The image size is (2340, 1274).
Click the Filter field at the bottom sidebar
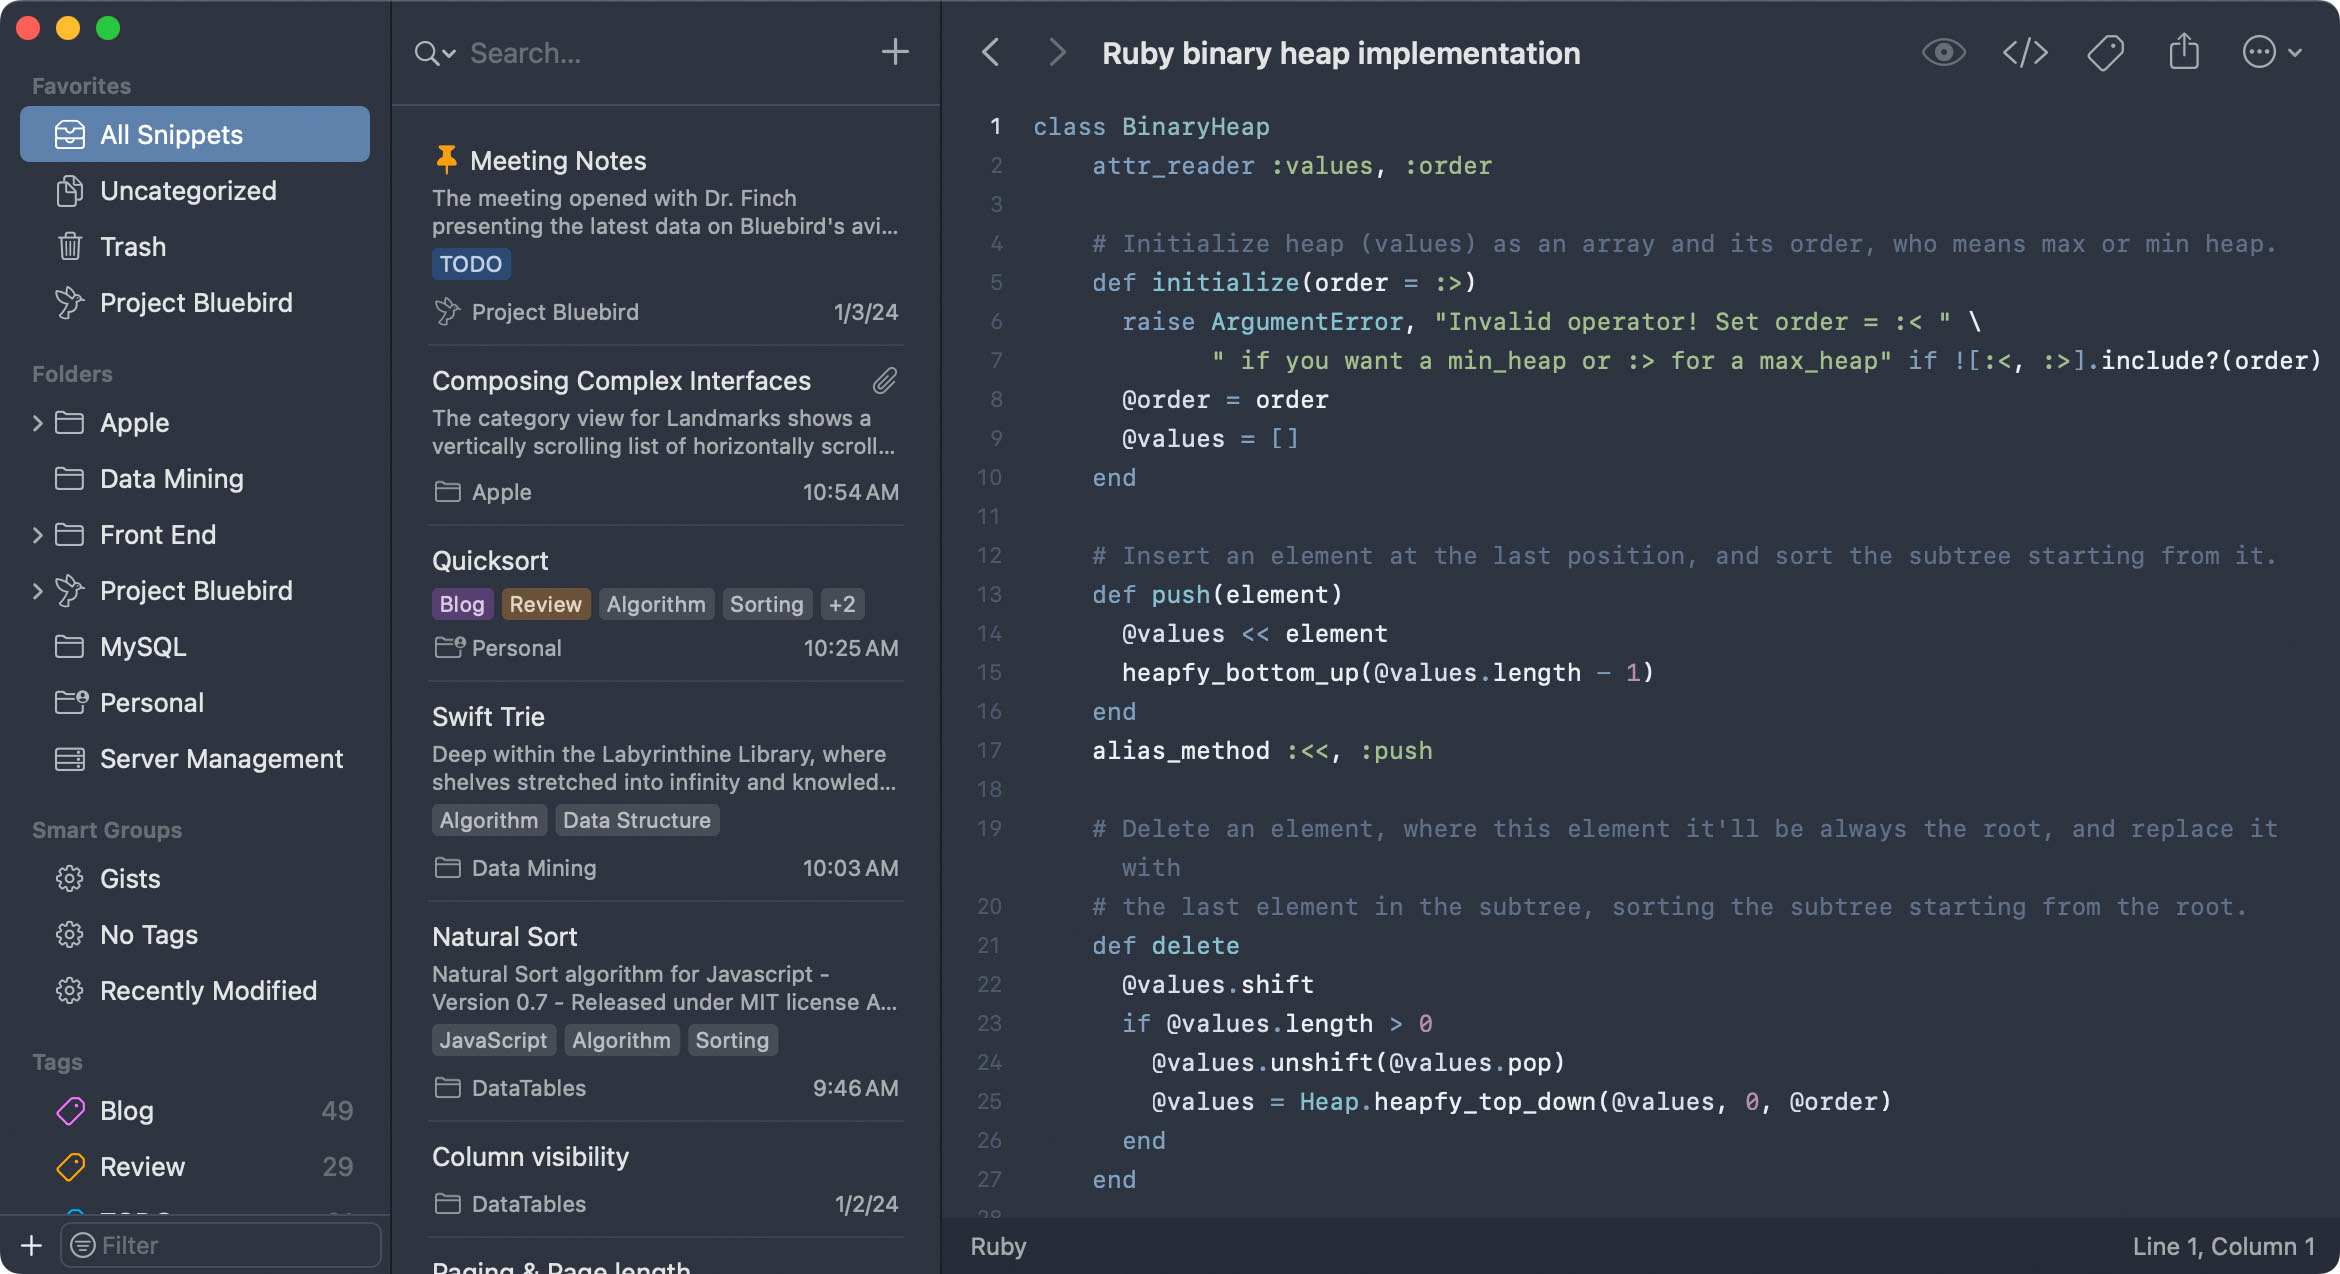tap(220, 1245)
